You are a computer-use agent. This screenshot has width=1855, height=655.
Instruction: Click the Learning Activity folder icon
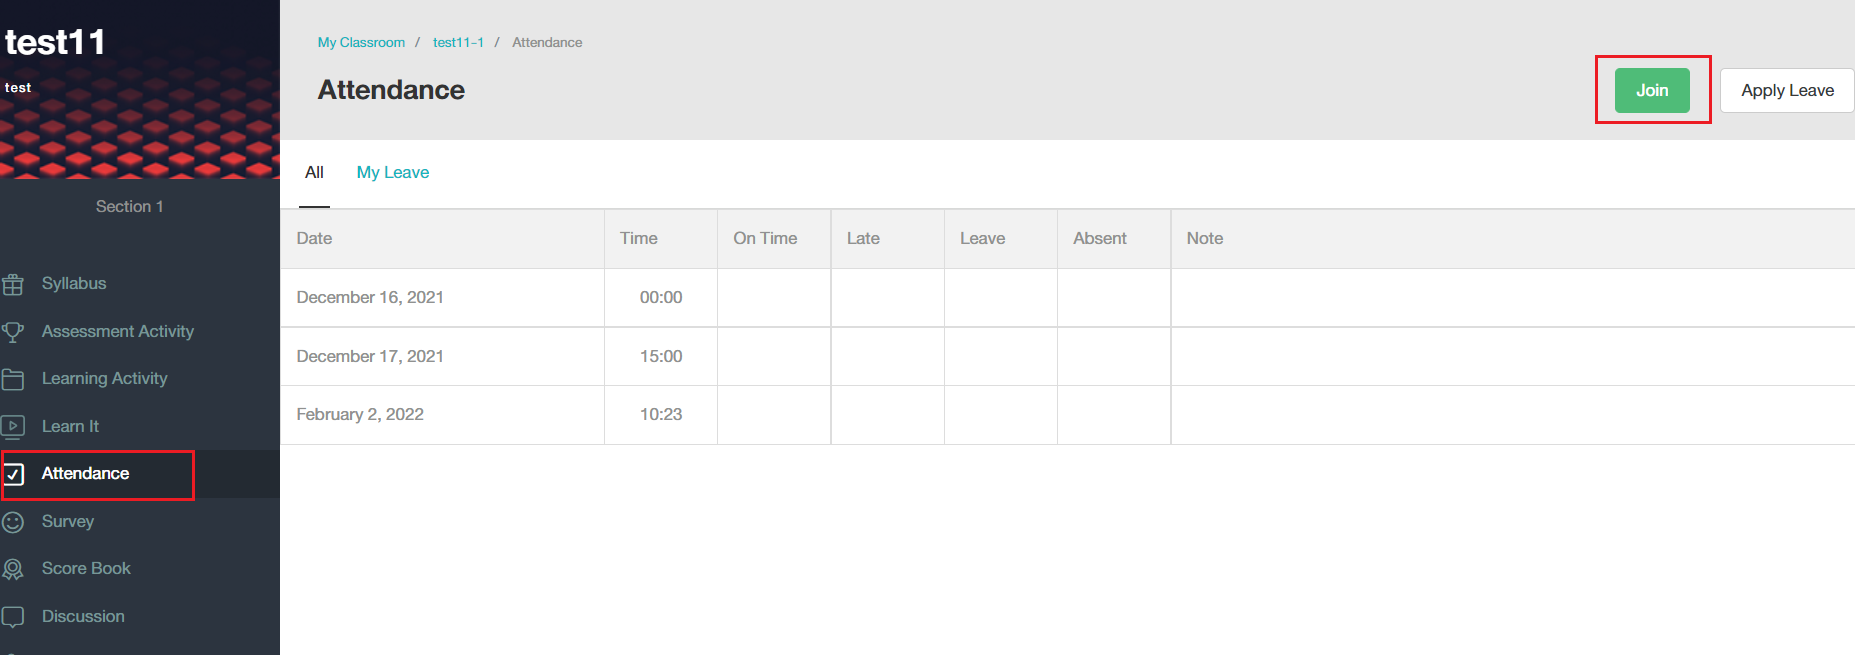coord(13,379)
